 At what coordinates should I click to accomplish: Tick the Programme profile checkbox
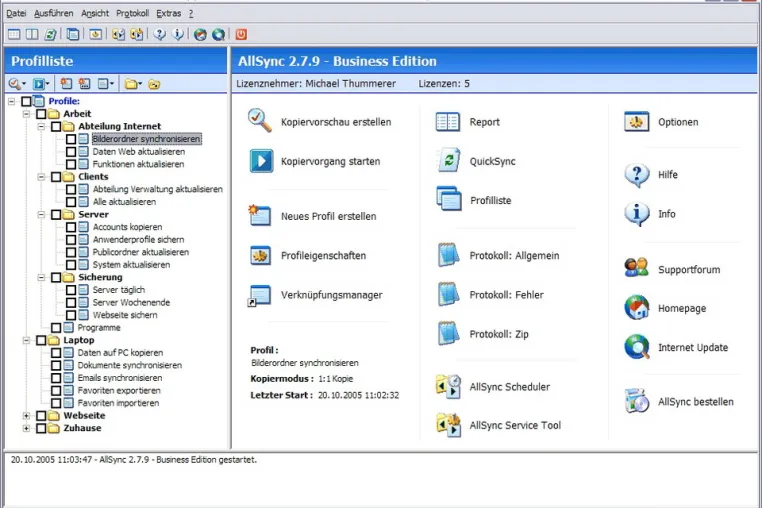(56, 328)
